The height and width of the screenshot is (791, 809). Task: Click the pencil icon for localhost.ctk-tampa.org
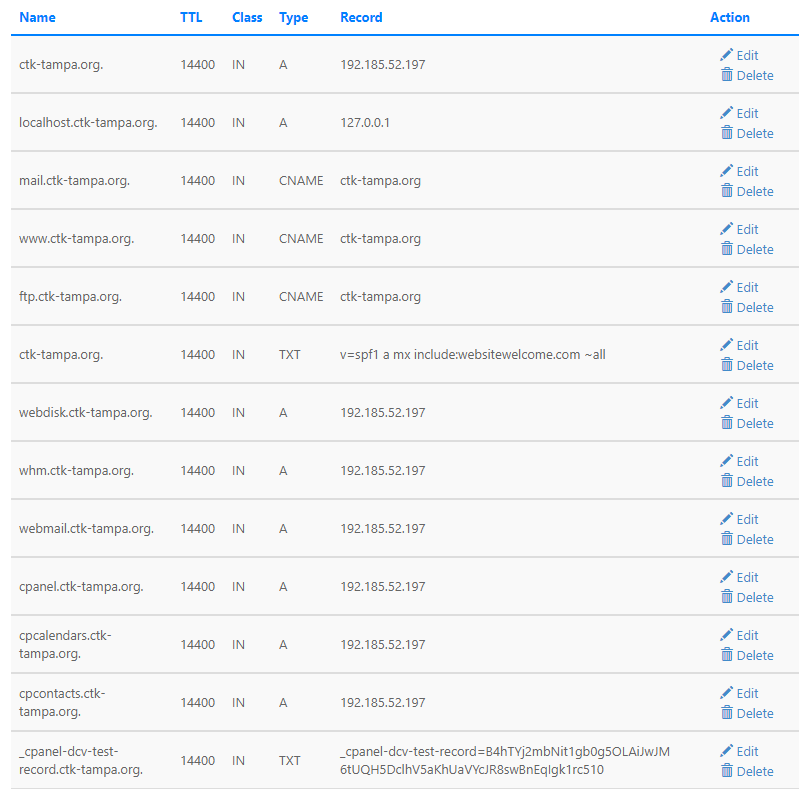[727, 113]
